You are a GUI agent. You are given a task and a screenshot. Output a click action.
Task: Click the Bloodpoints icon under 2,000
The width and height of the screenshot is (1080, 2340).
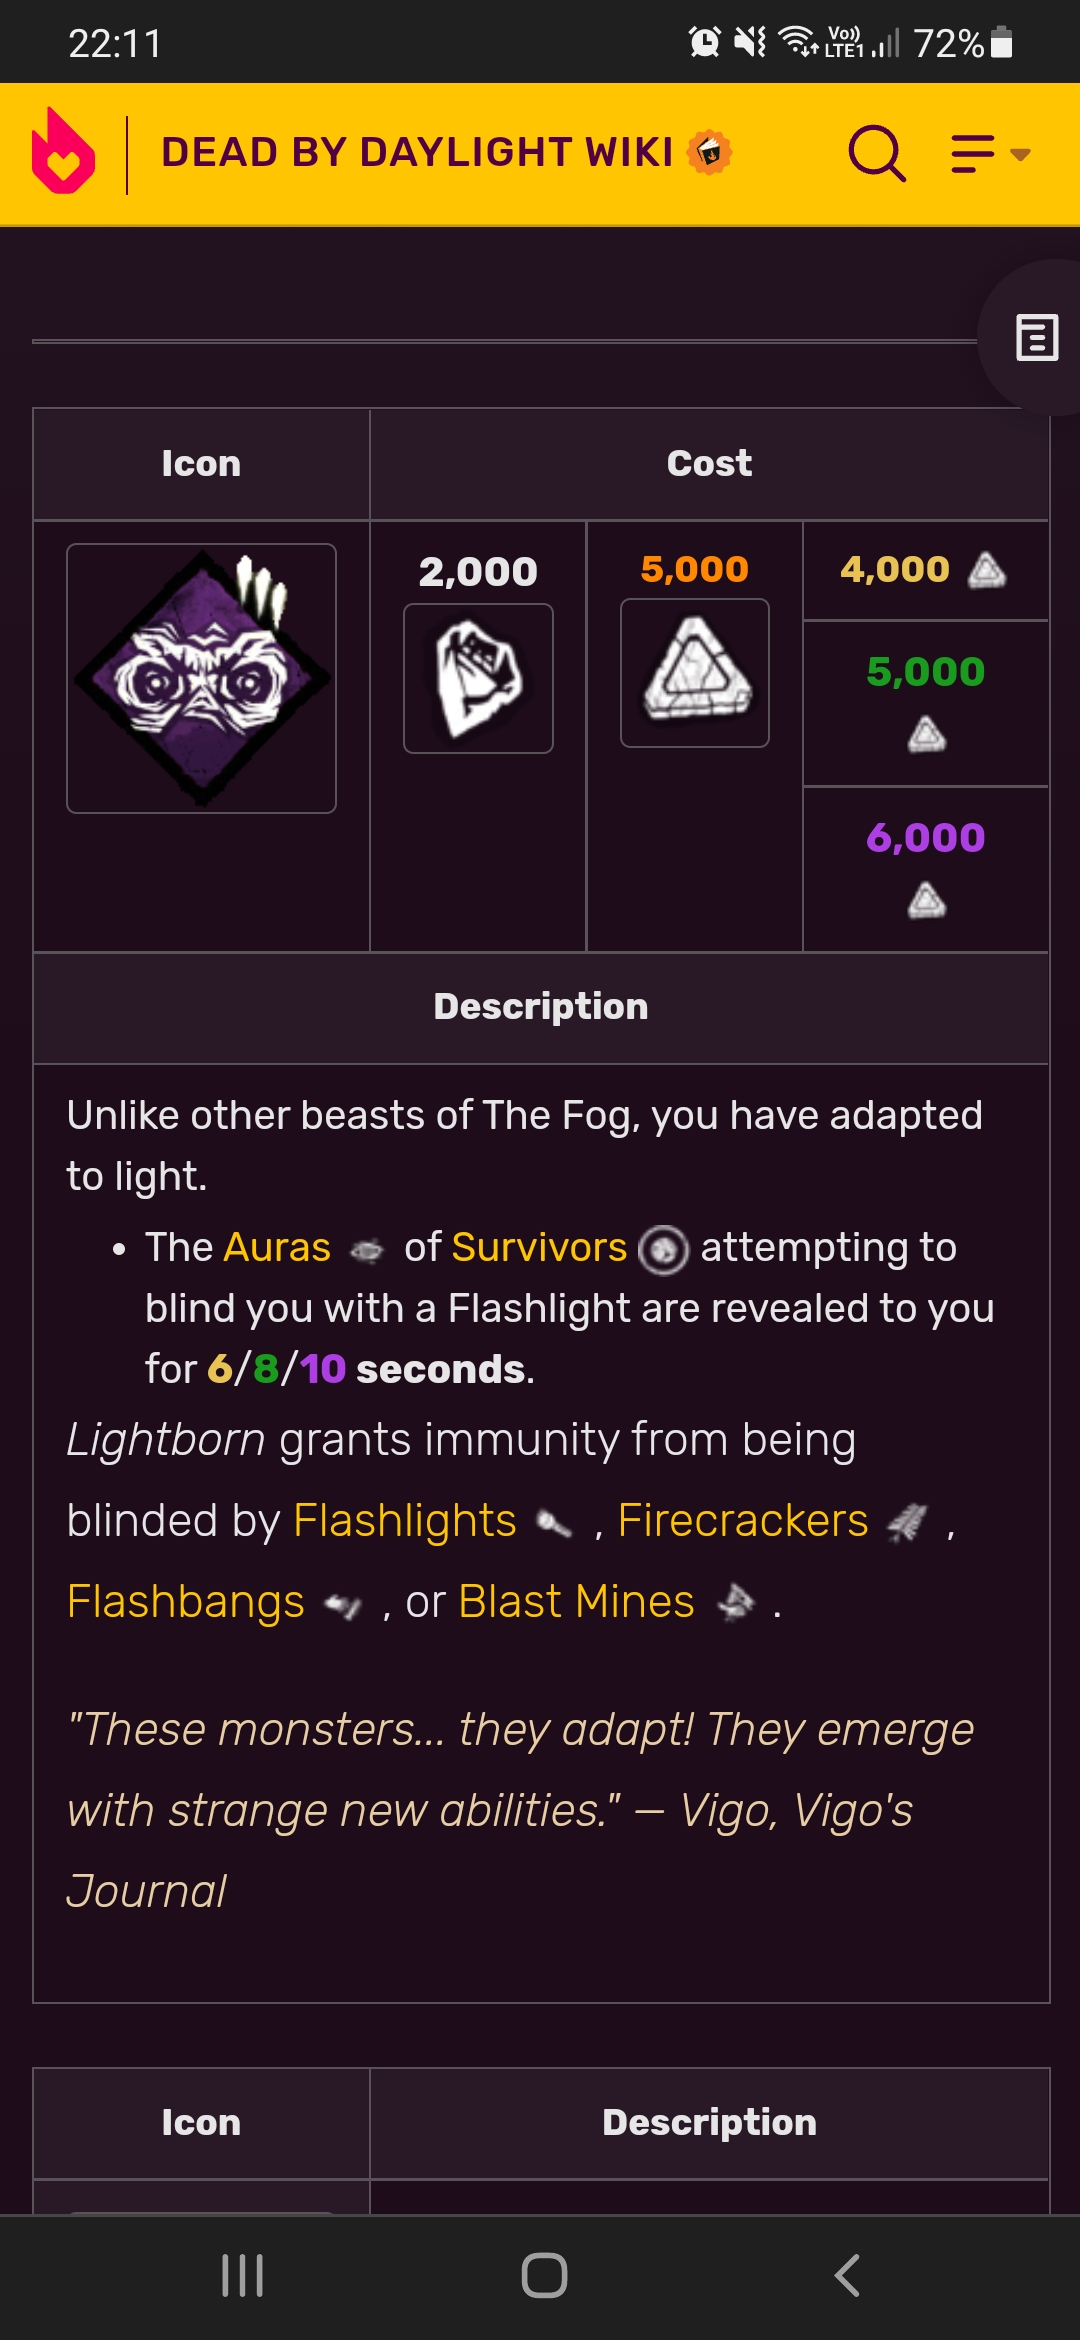click(x=477, y=676)
